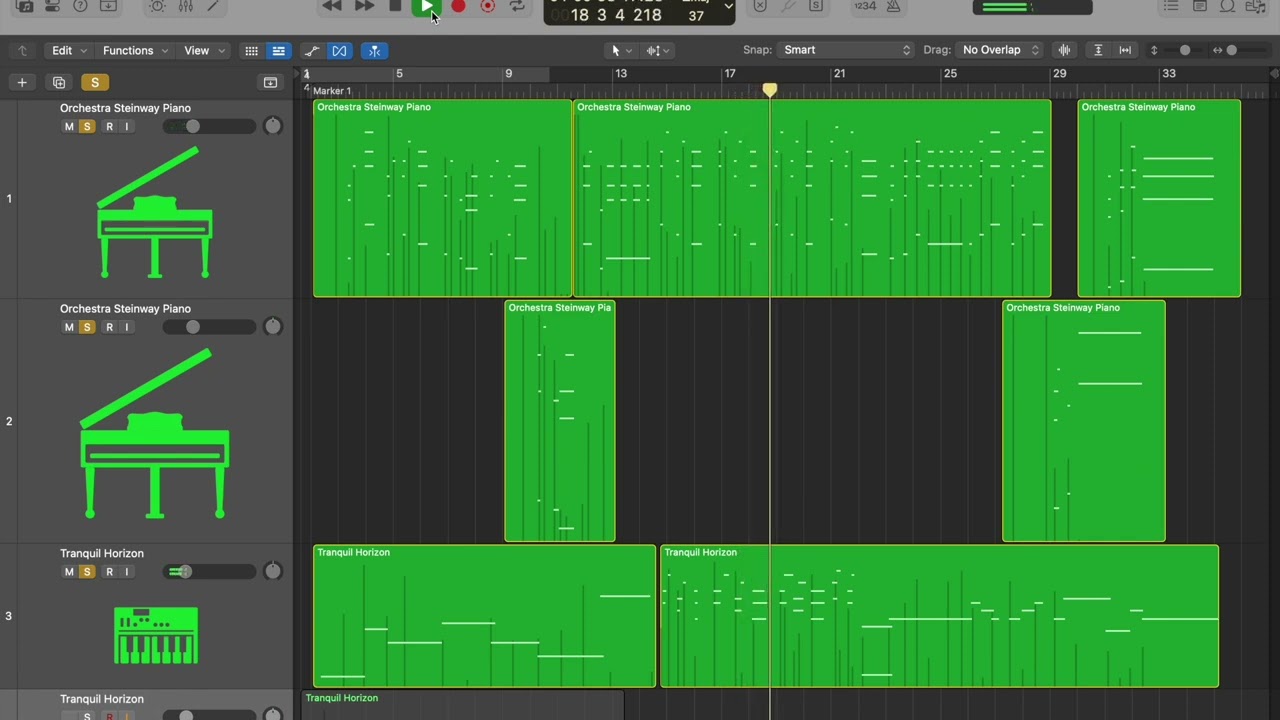Viewport: 1280px width, 720px height.
Task: Click the Fast Forward transport button
Action: click(364, 6)
